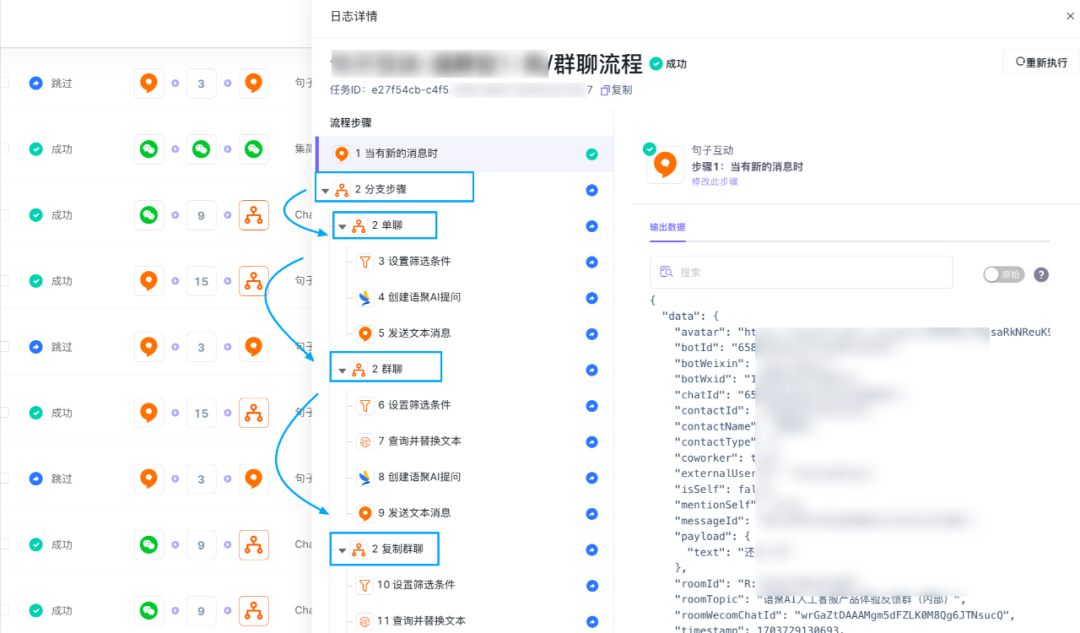Click the 日志详情 panel title
Image resolution: width=1080 pixels, height=633 pixels.
[354, 17]
